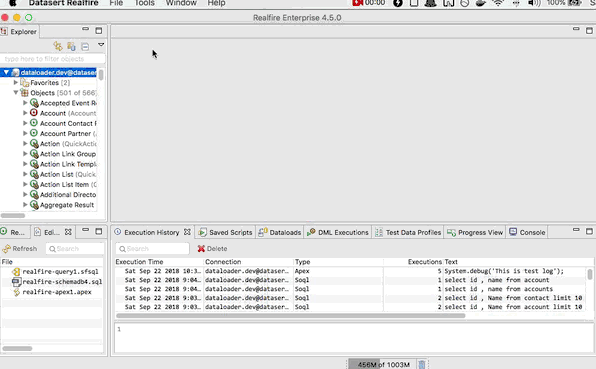Click the realfire-apex1.apex file icon

pyautogui.click(x=16, y=292)
